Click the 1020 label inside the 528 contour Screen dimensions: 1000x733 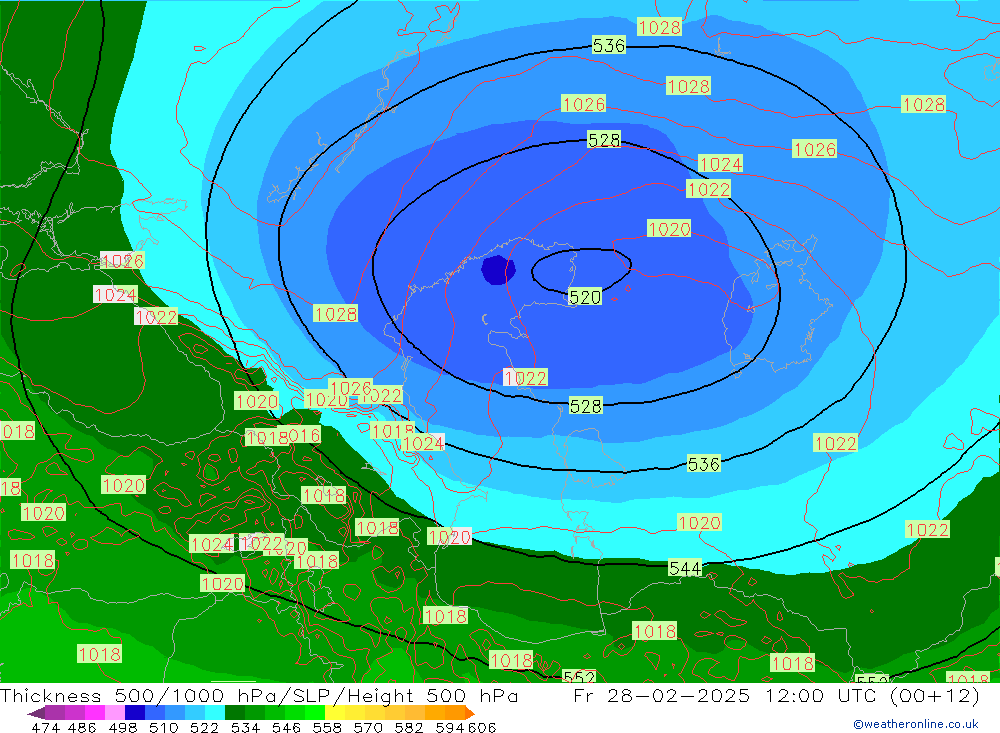(x=669, y=229)
